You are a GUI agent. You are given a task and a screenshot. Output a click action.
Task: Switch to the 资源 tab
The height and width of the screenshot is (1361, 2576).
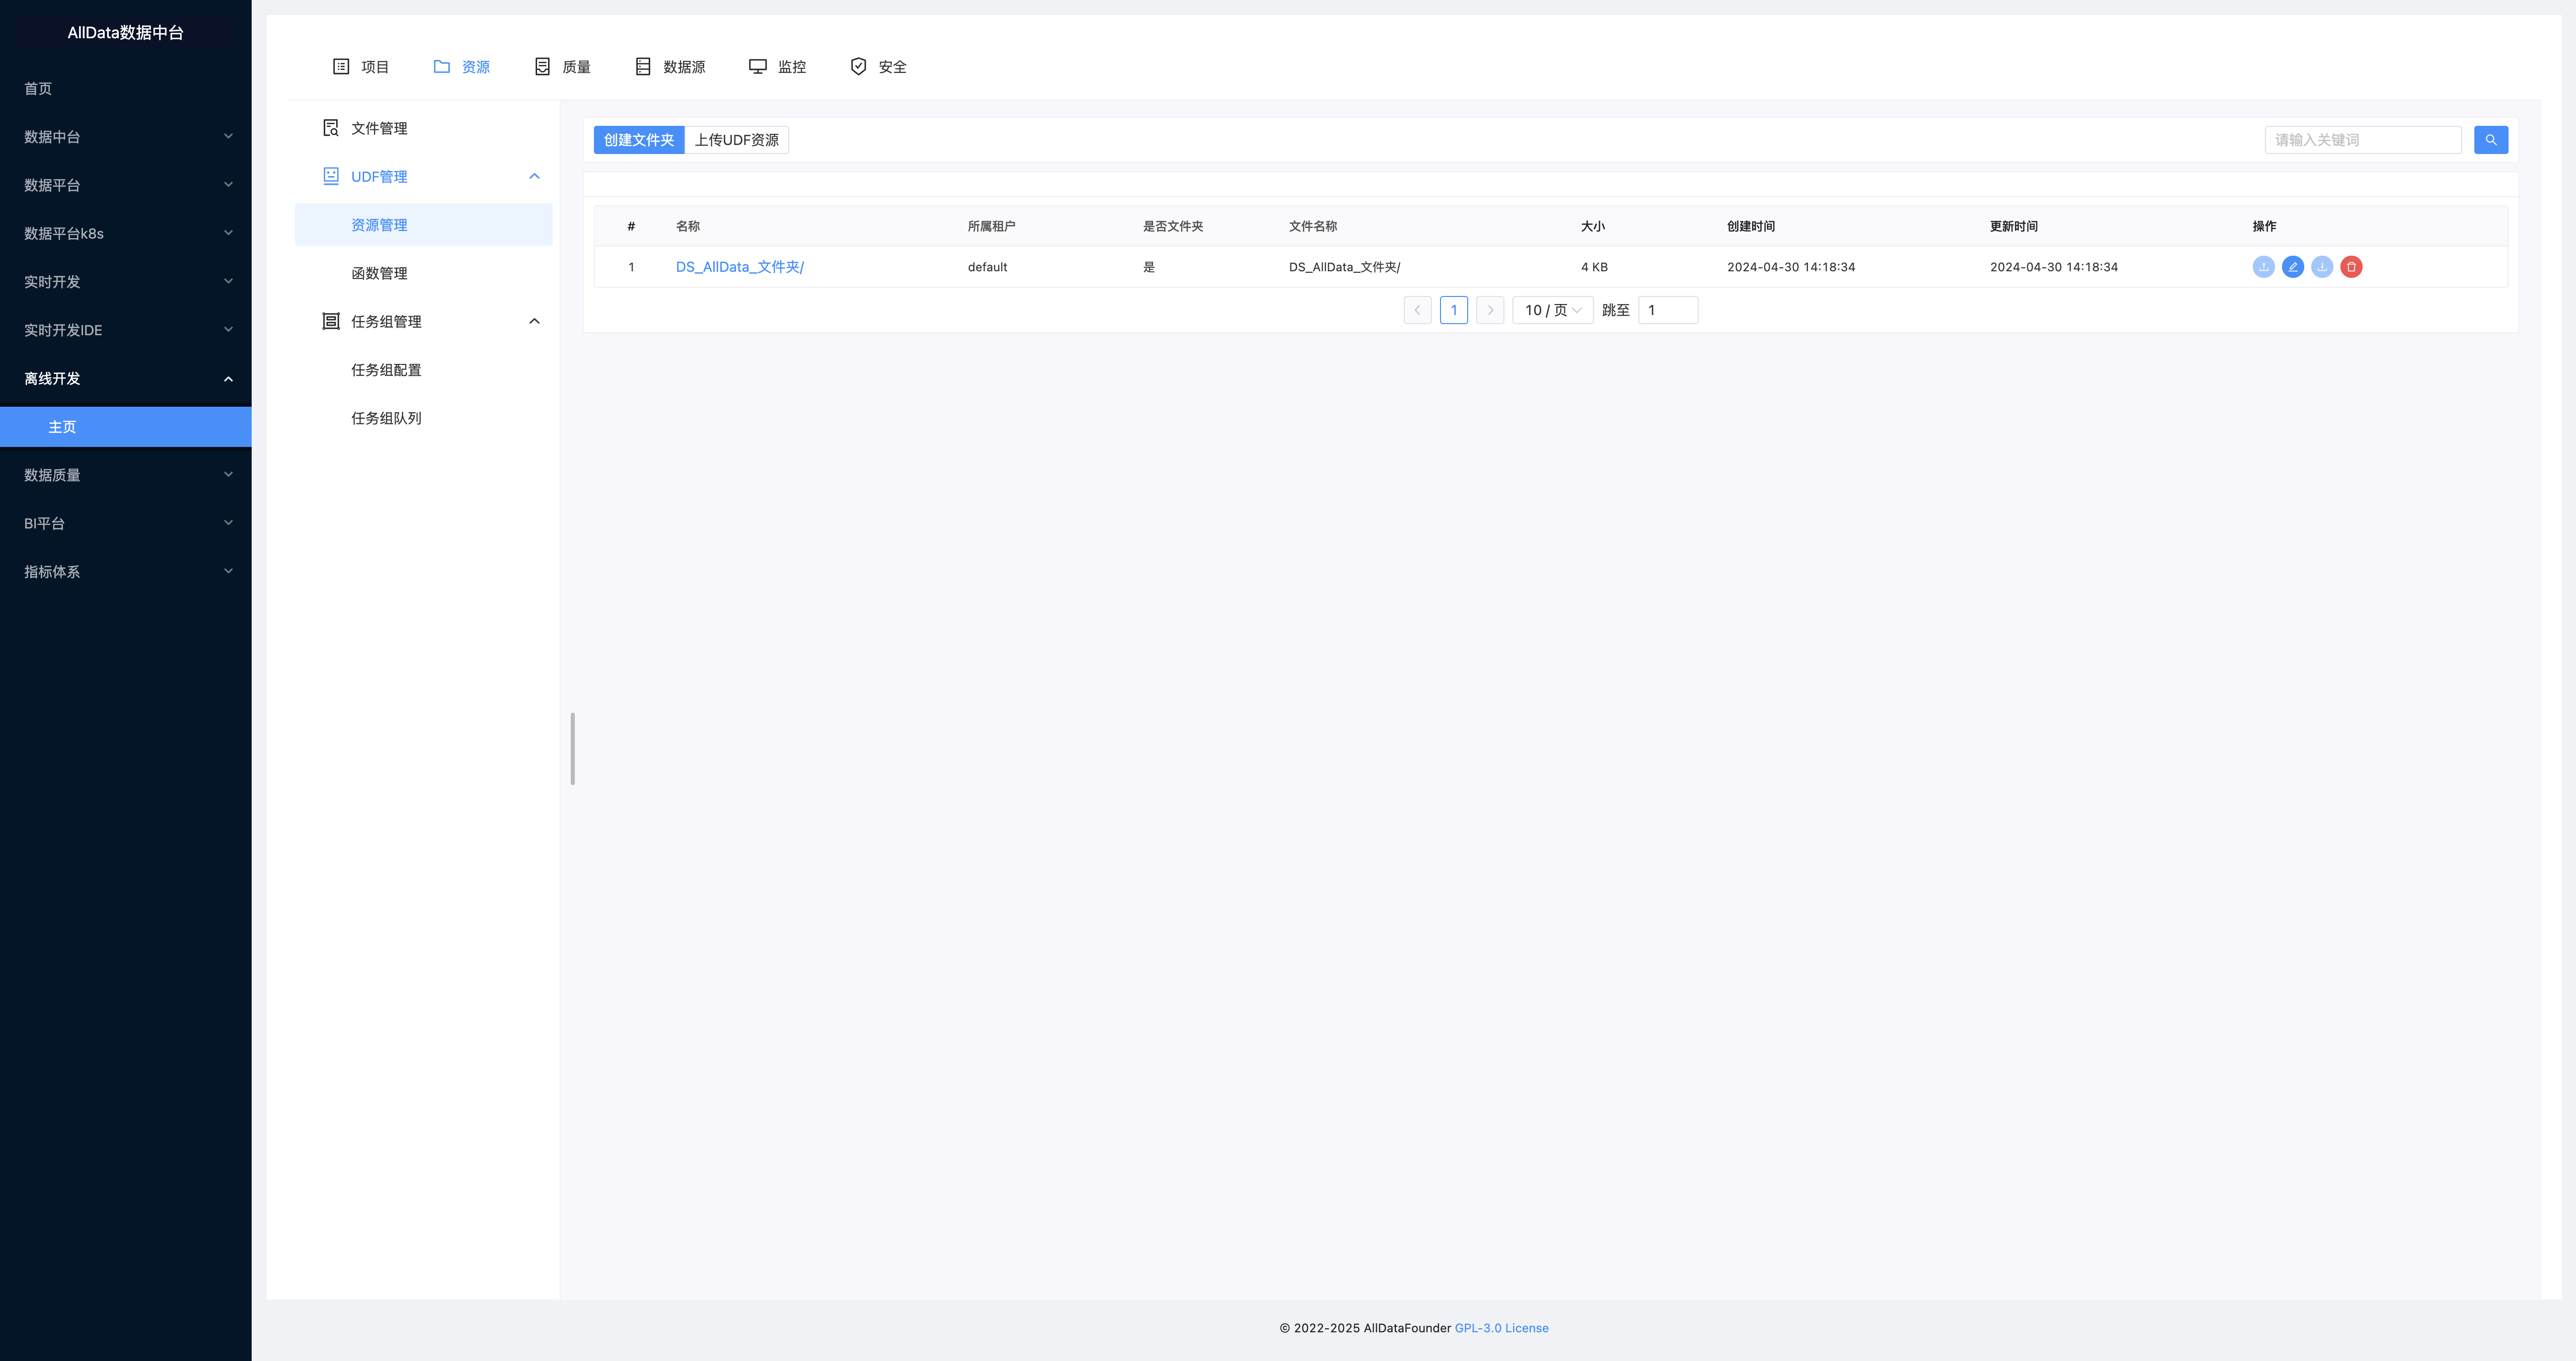tap(461, 66)
